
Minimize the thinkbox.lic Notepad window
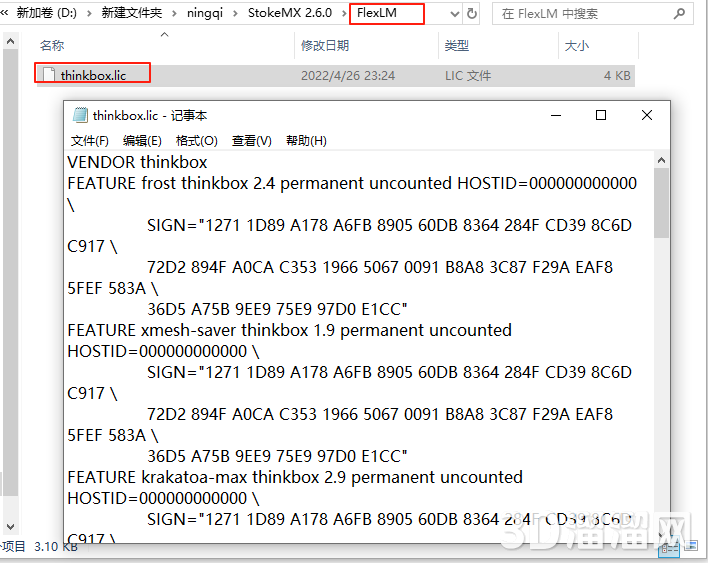click(x=556, y=116)
